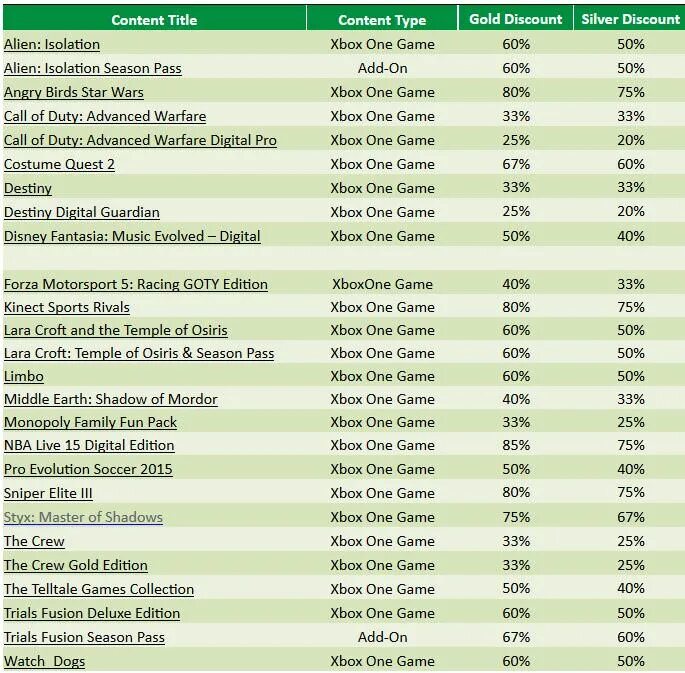
Task: Open the Pro Evolution Soccer 2015 link
Action: coord(88,469)
